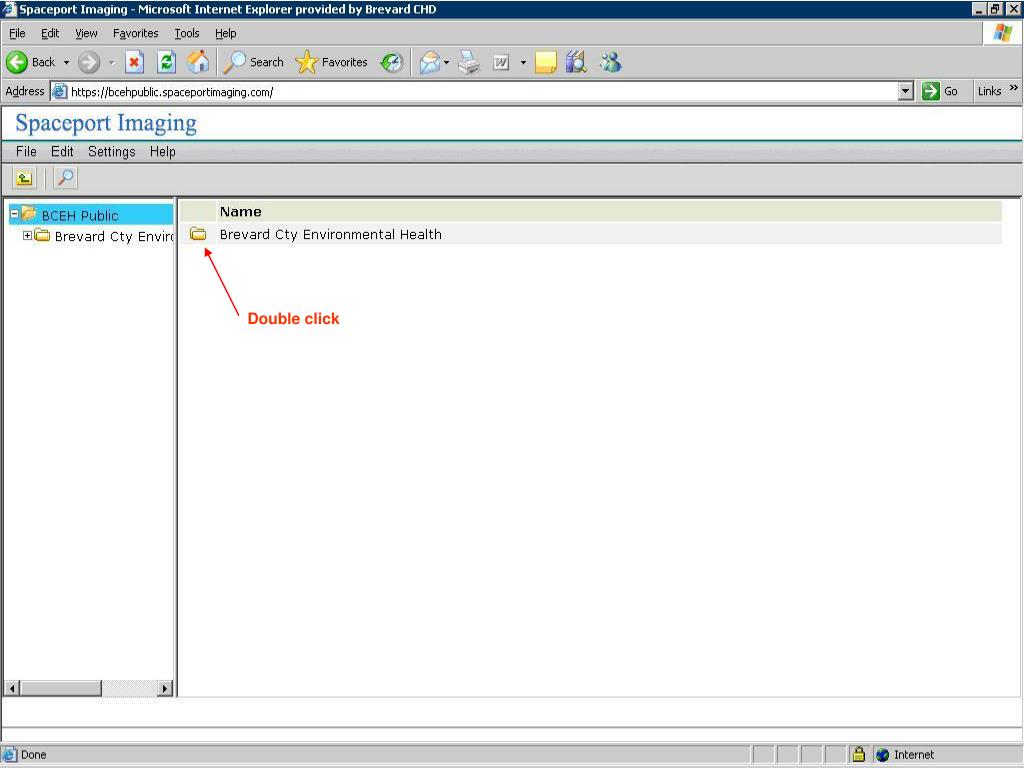Click the Spaceport up-one-folder toolbar icon
The height and width of the screenshot is (768, 1024).
pos(24,178)
